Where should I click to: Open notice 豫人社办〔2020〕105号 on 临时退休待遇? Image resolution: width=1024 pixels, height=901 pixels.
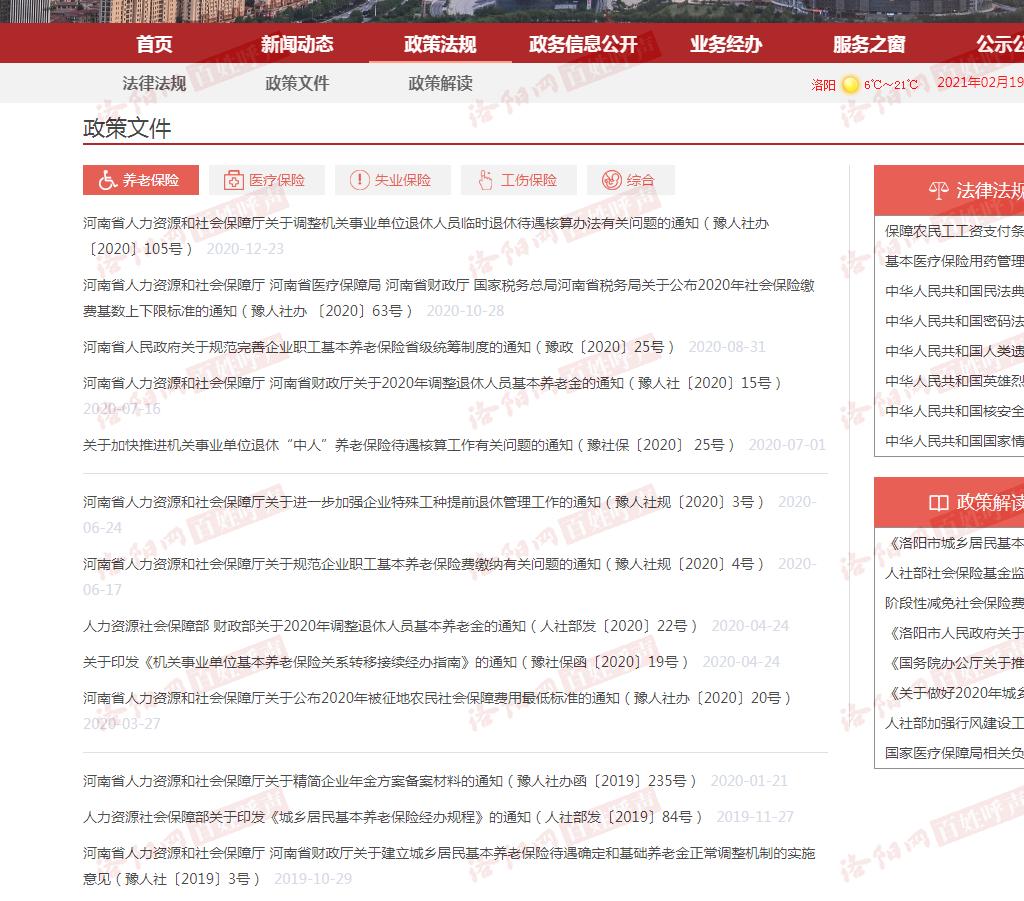tap(426, 236)
